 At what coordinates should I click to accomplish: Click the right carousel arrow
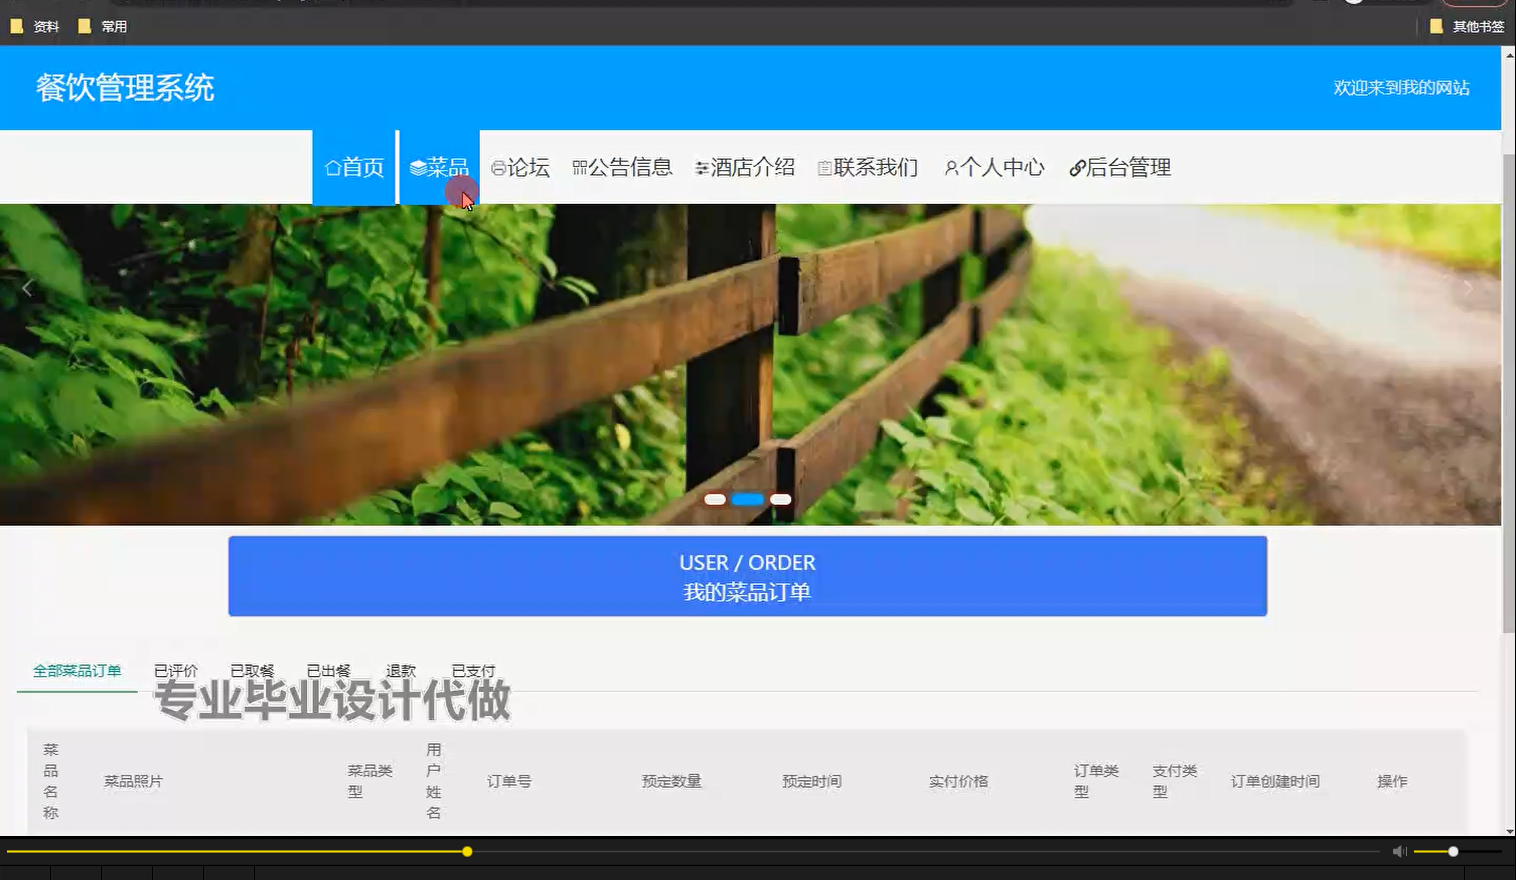(x=1467, y=287)
